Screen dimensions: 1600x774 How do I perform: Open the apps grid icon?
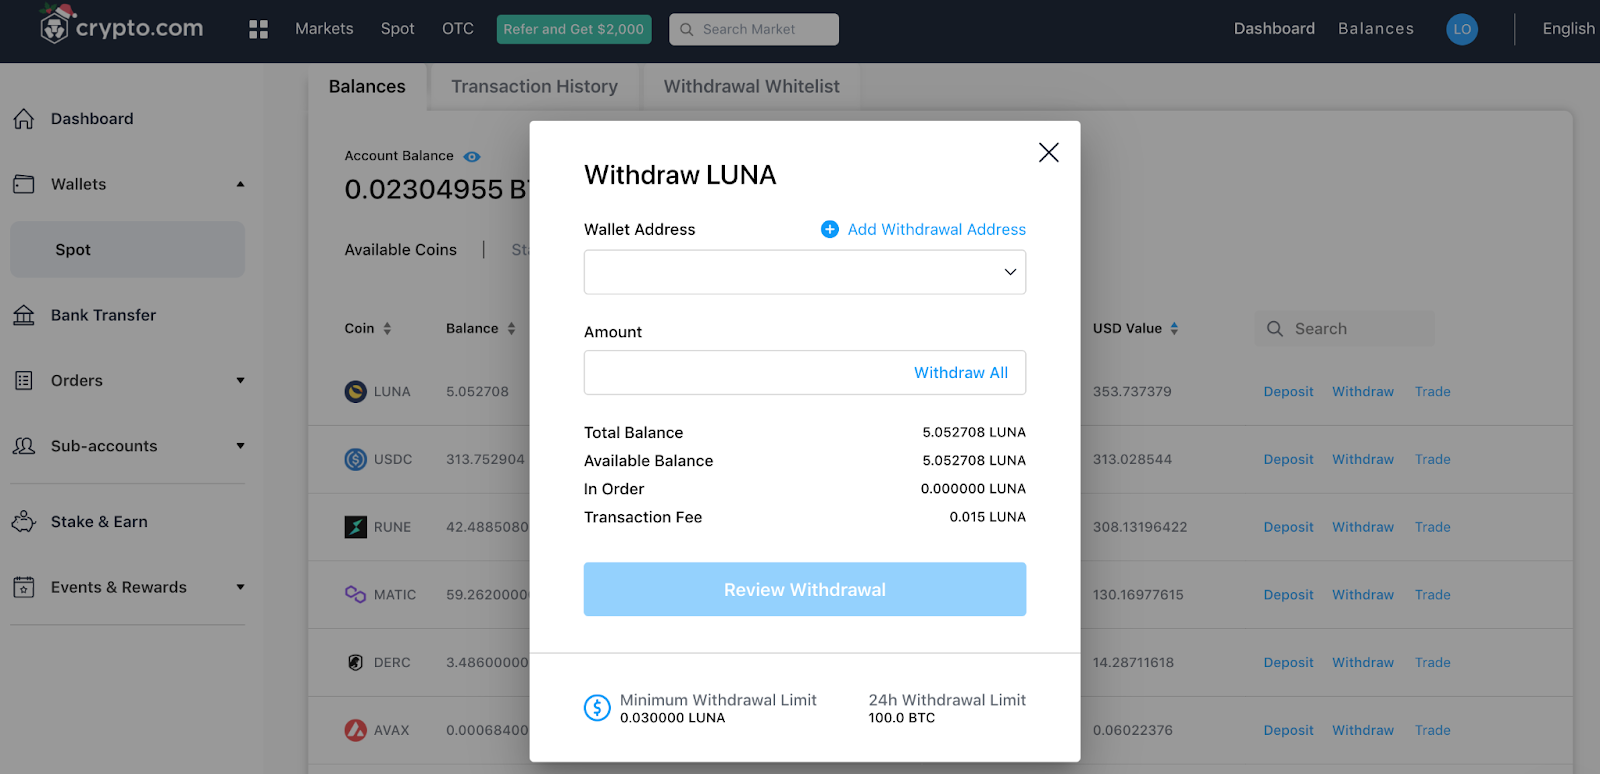[x=258, y=29]
